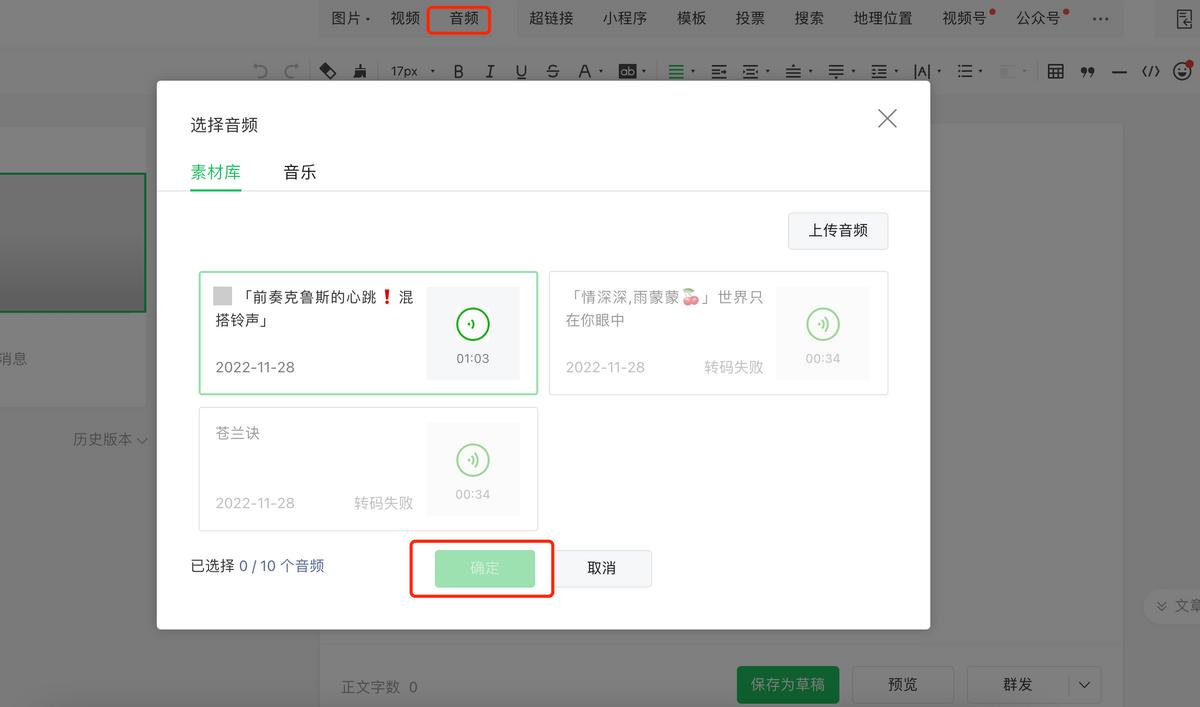
Task: Insert an emoji from the toolbar
Action: [1182, 70]
